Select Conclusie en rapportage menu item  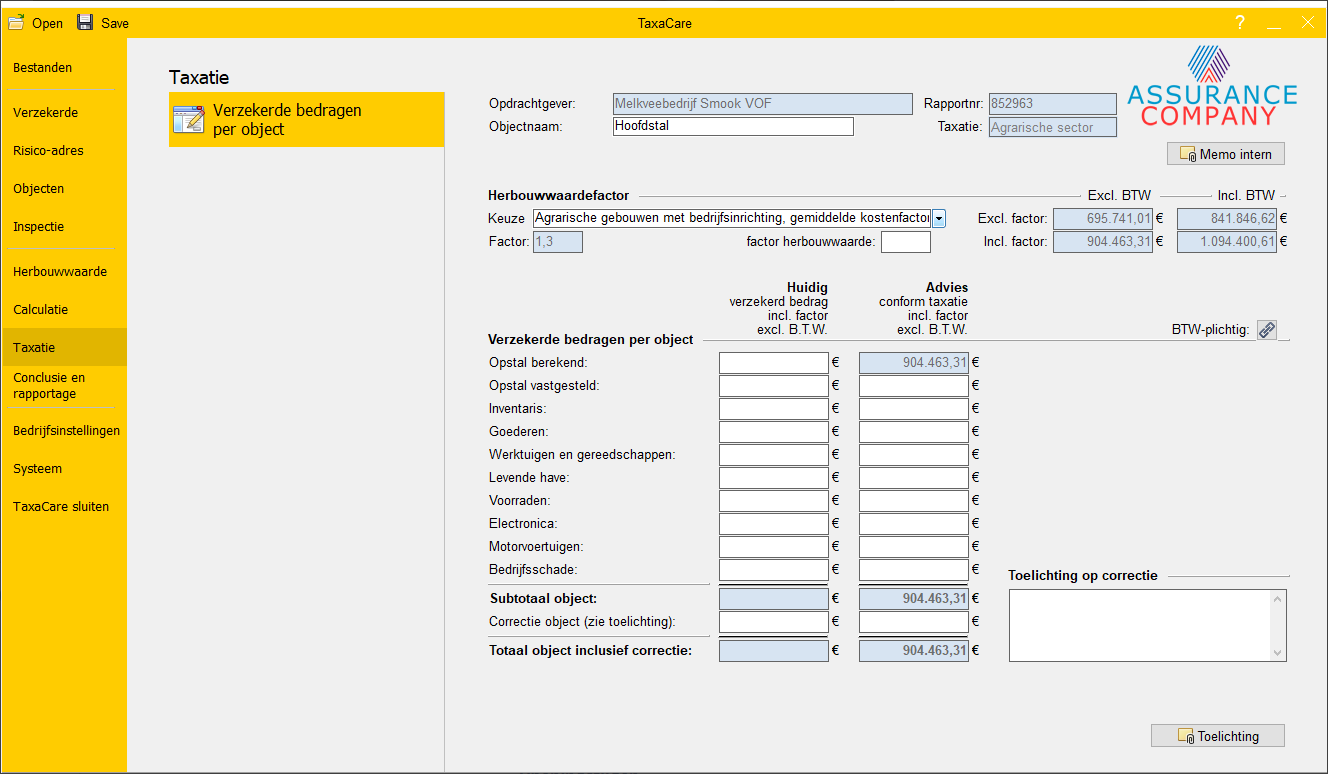[49, 386]
